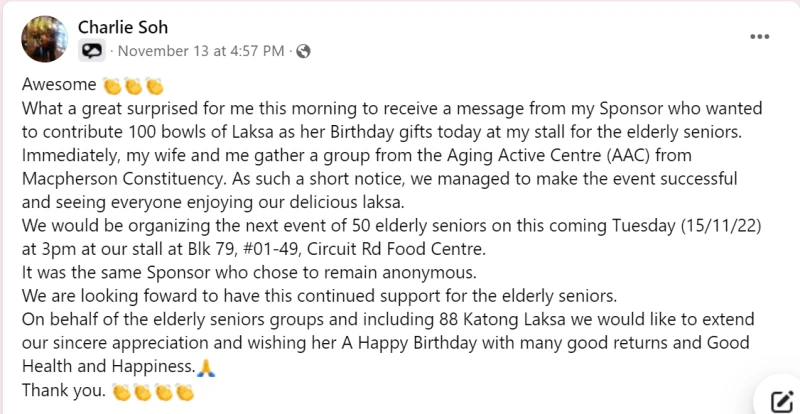Click the last clapping emoji after Awesome
Viewport: 800px width, 414px height.
pyautogui.click(x=153, y=86)
